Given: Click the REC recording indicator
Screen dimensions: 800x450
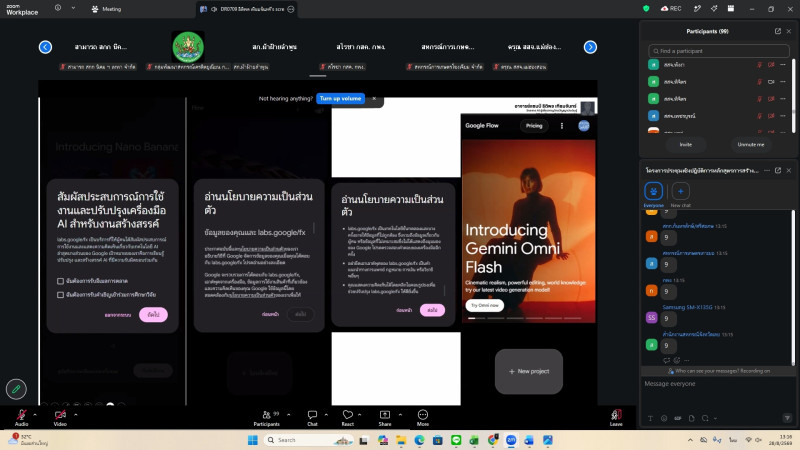Looking at the screenshot, I should point(671,9).
